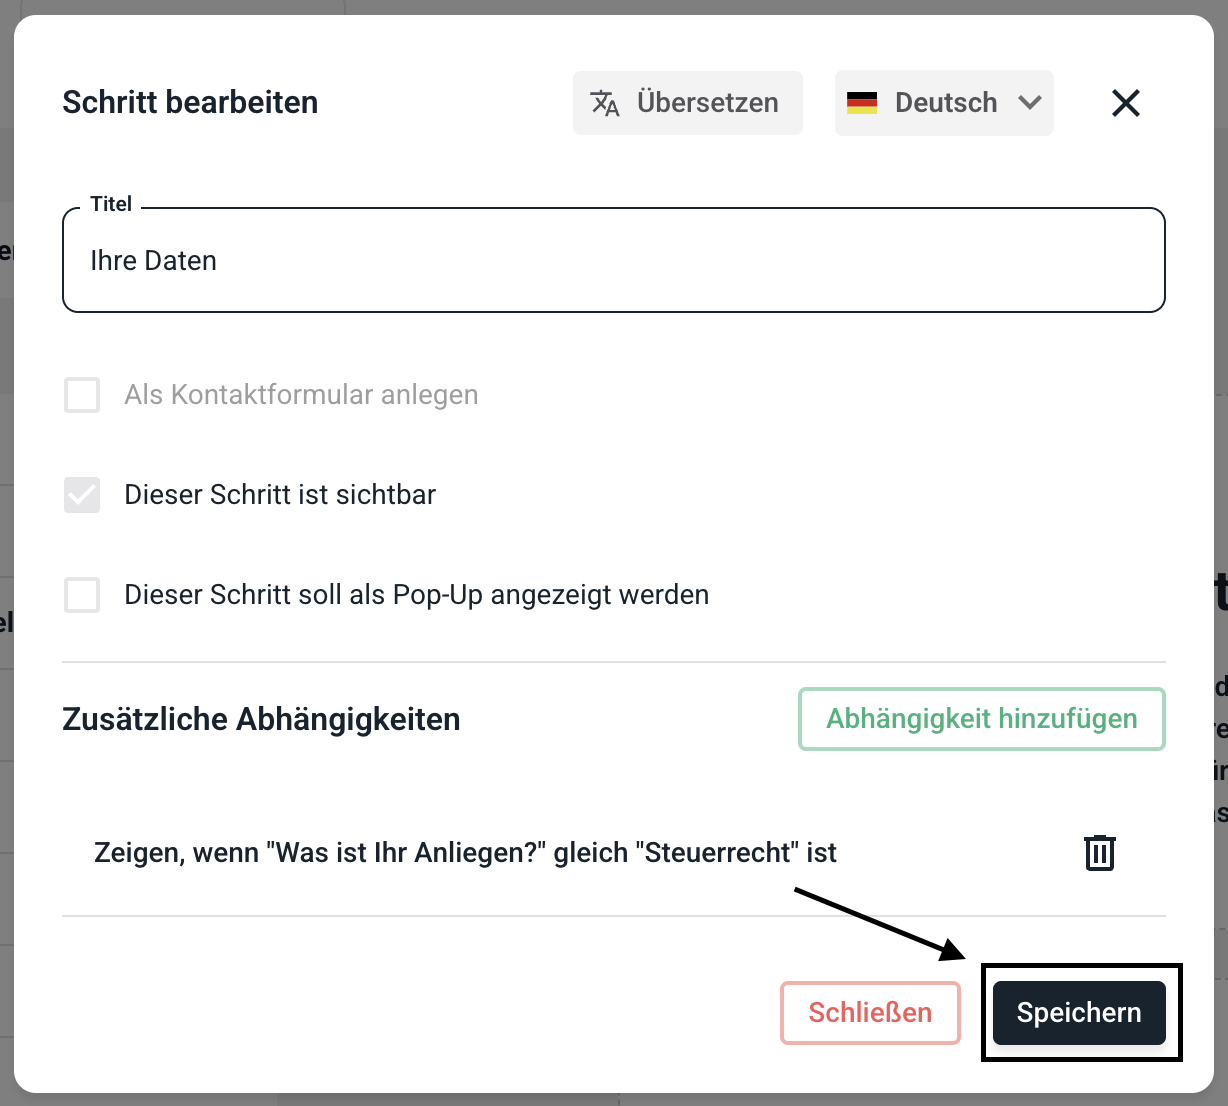The width and height of the screenshot is (1228, 1106).
Task: Click the Schritt bearbeiten dialog title
Action: coord(190,103)
